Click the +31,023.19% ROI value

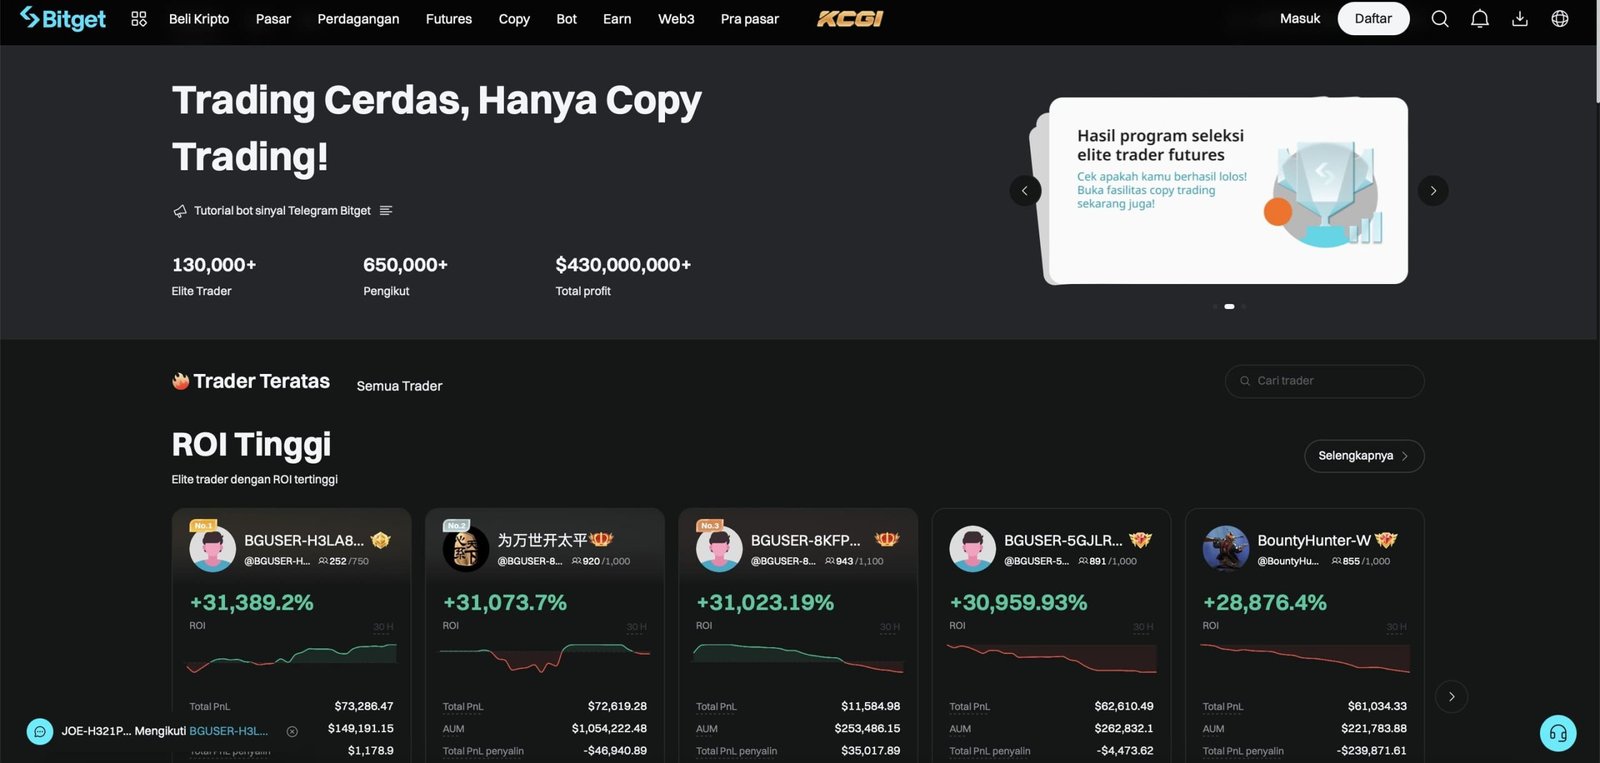[765, 603]
